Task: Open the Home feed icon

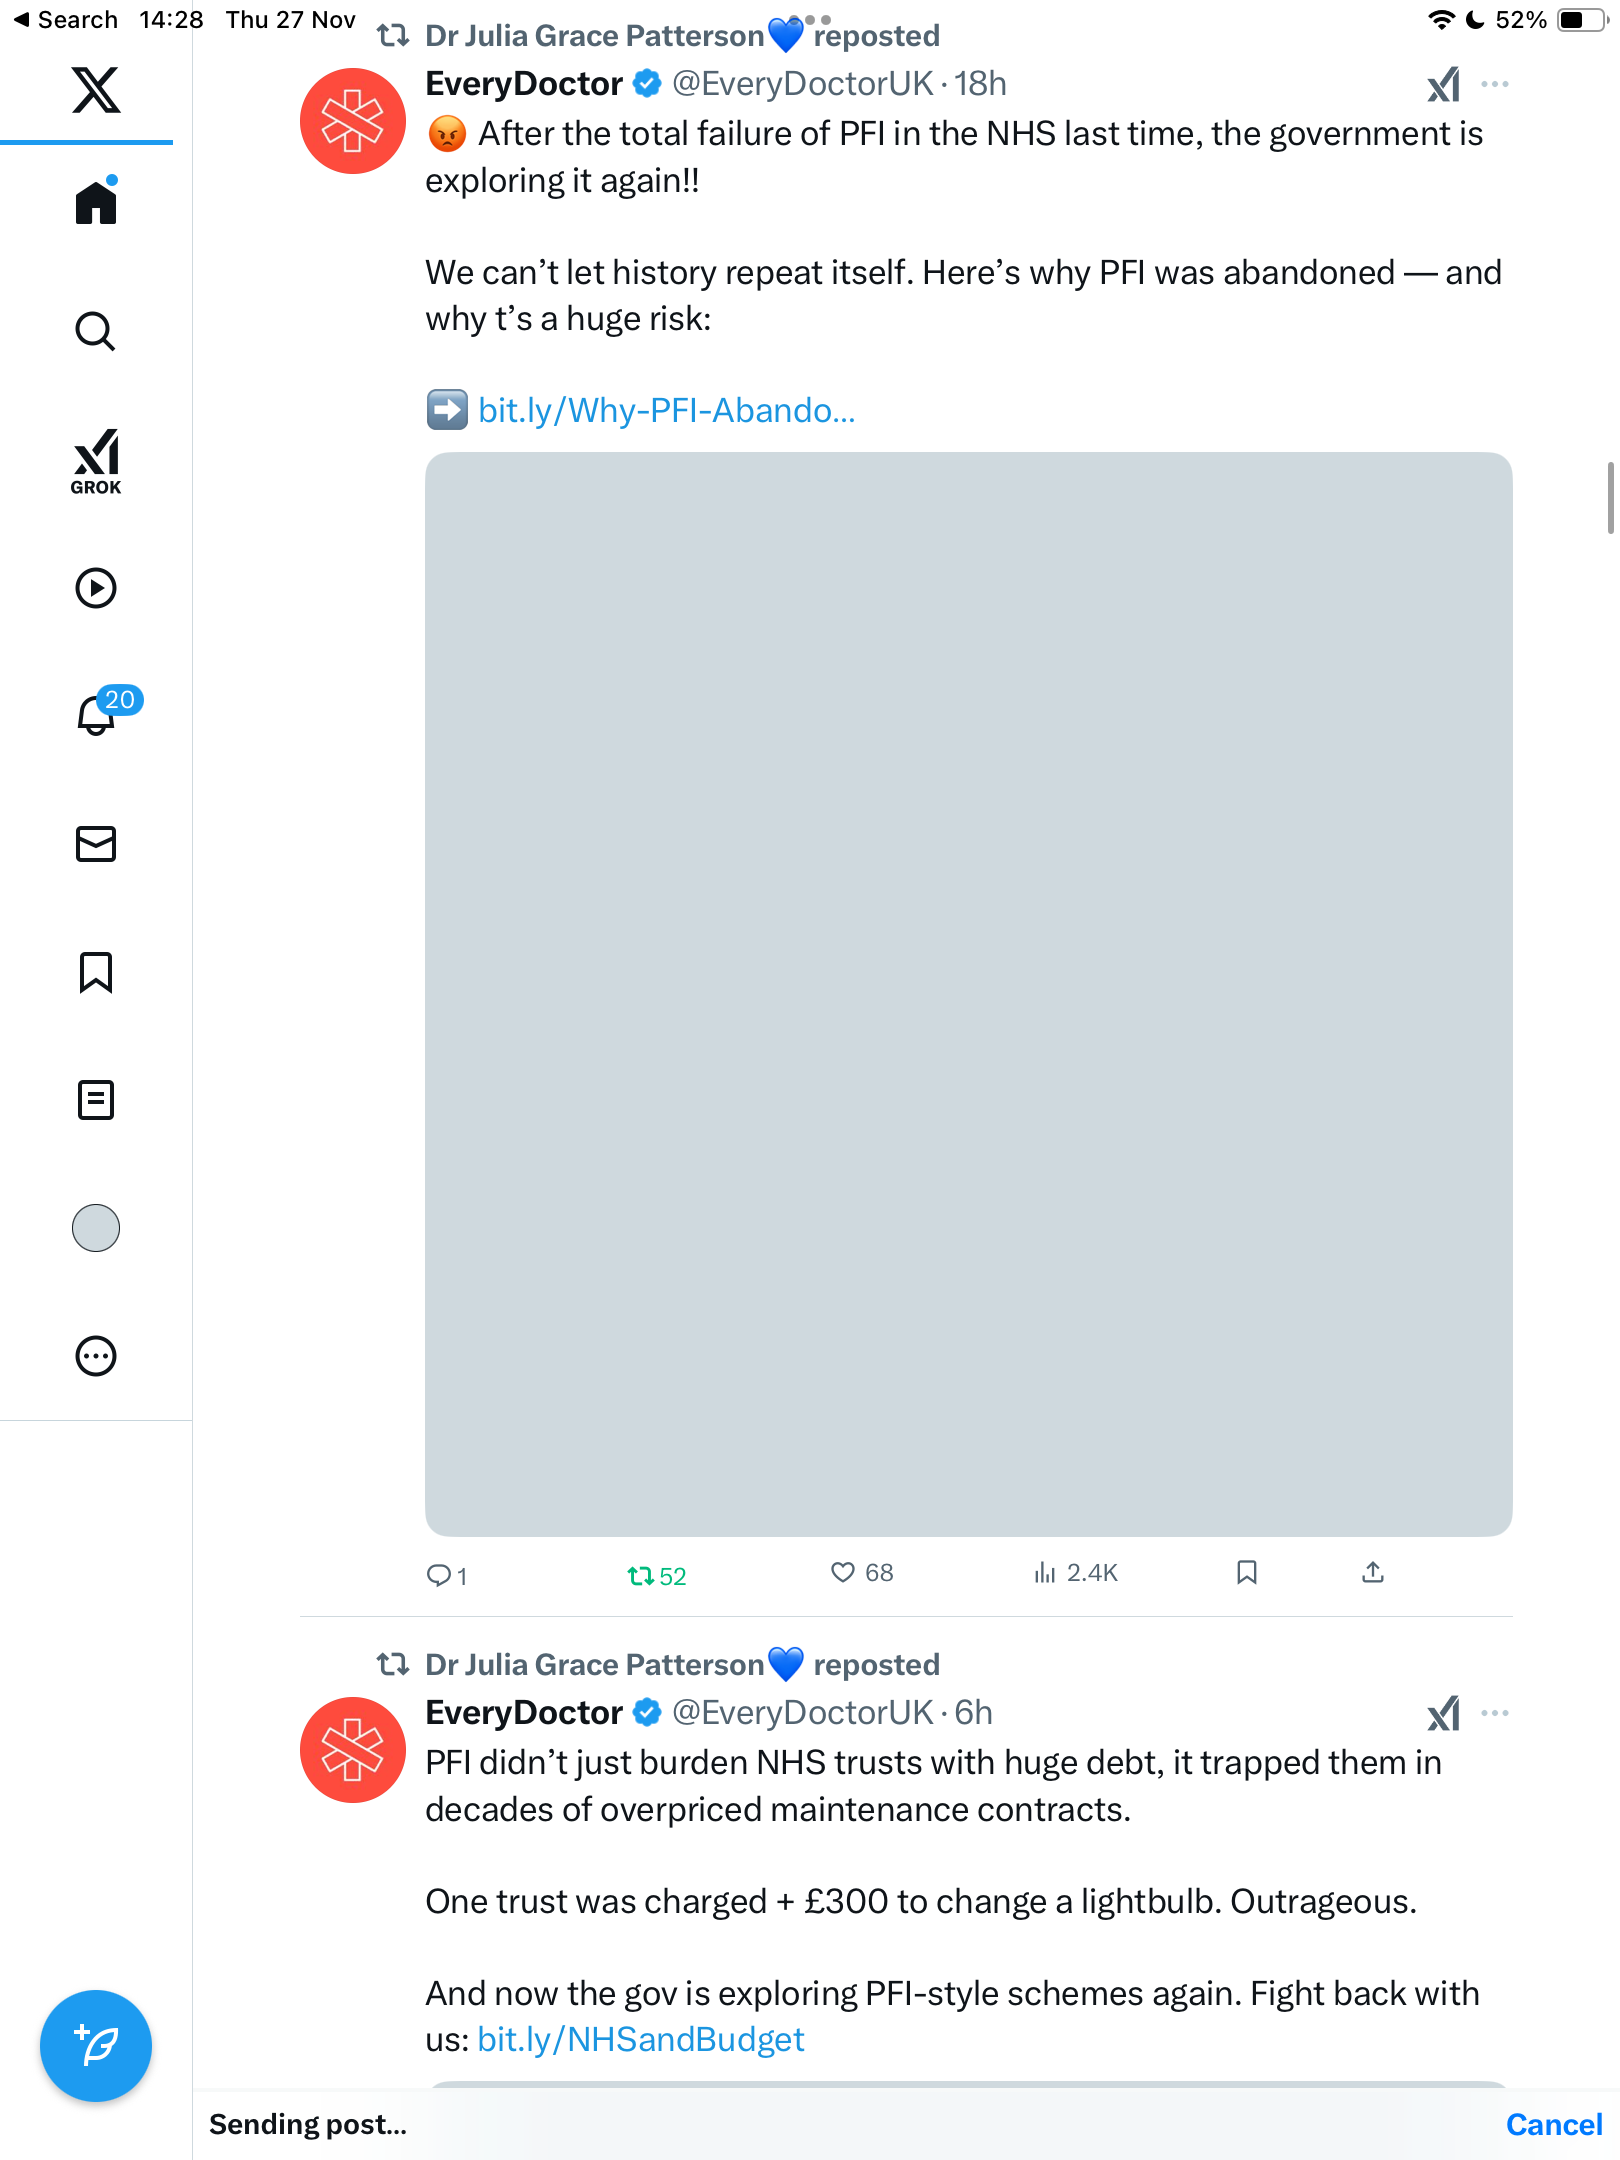Action: [96, 202]
